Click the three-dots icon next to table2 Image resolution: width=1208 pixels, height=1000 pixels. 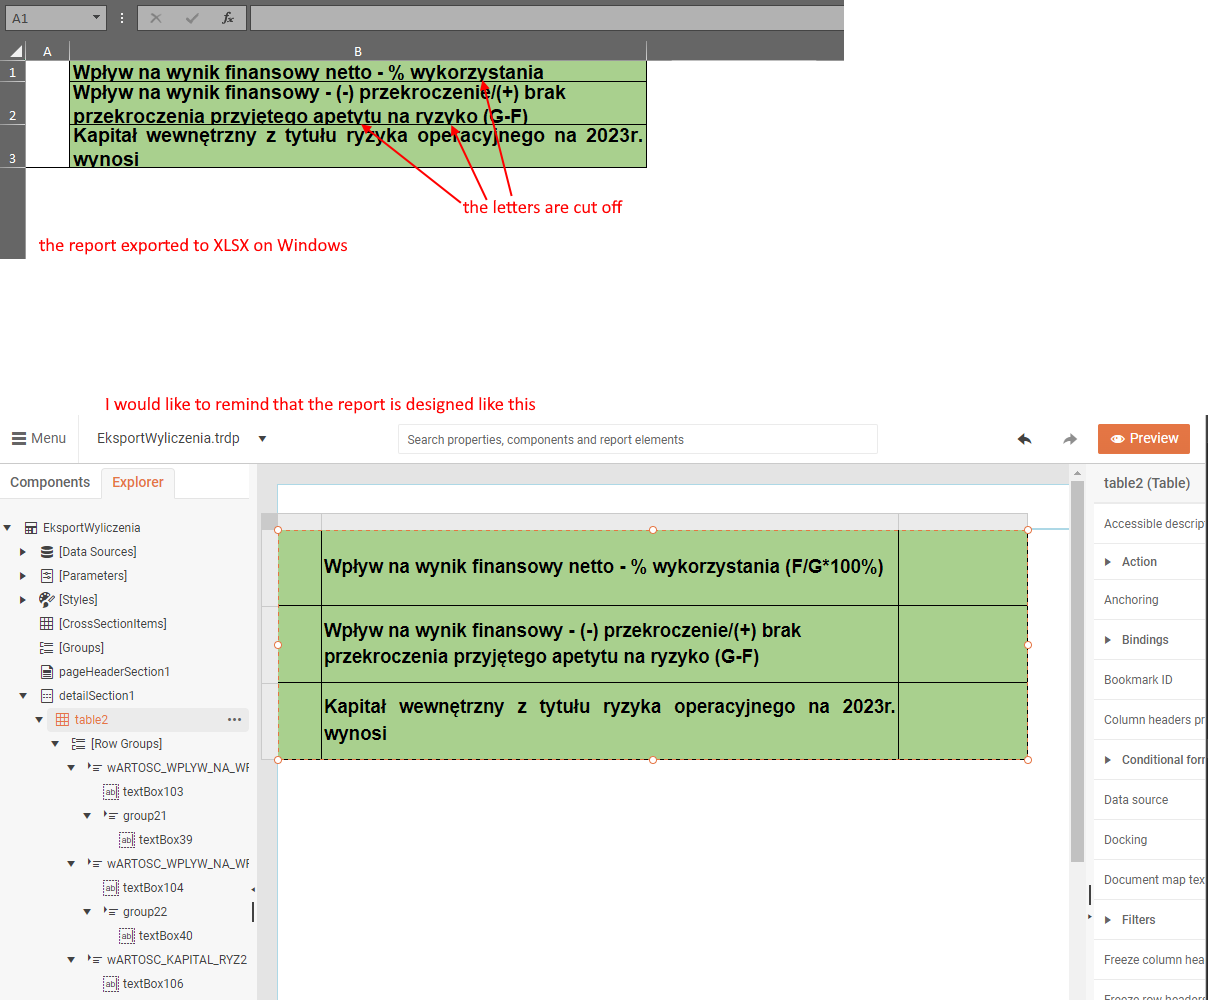point(234,719)
